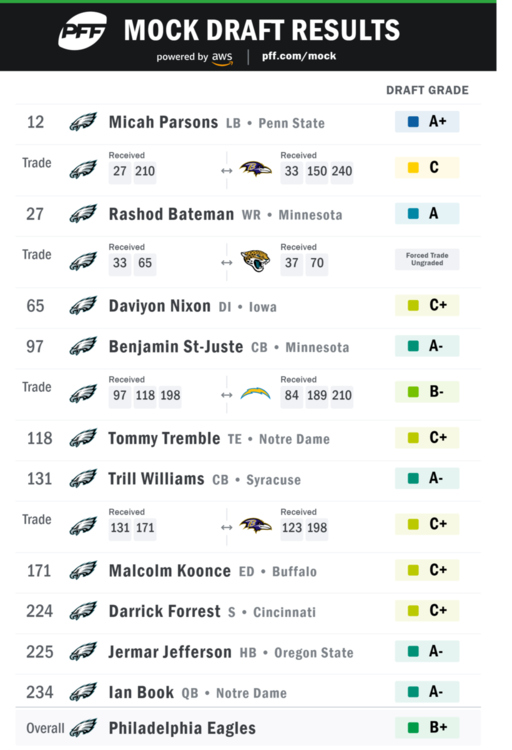Click the trade arrows in Chargers trade row
The height and width of the screenshot is (750, 512).
(x=227, y=395)
